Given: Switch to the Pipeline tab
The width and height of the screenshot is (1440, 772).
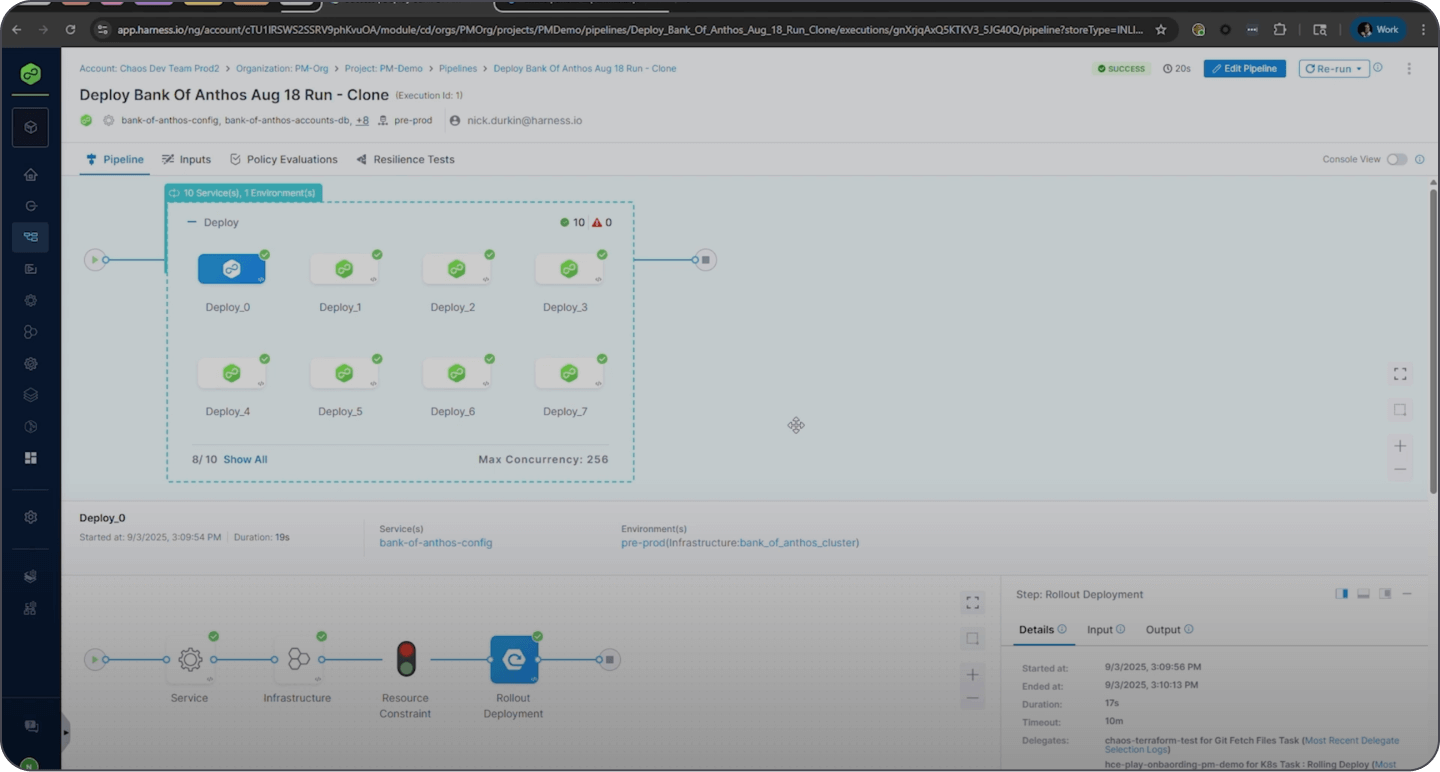Looking at the screenshot, I should pyautogui.click(x=115, y=159).
